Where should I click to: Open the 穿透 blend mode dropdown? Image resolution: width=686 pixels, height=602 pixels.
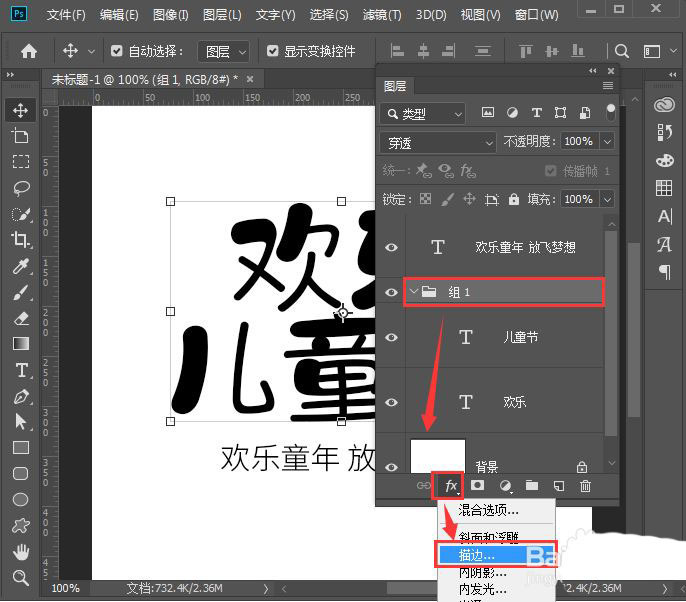(438, 143)
